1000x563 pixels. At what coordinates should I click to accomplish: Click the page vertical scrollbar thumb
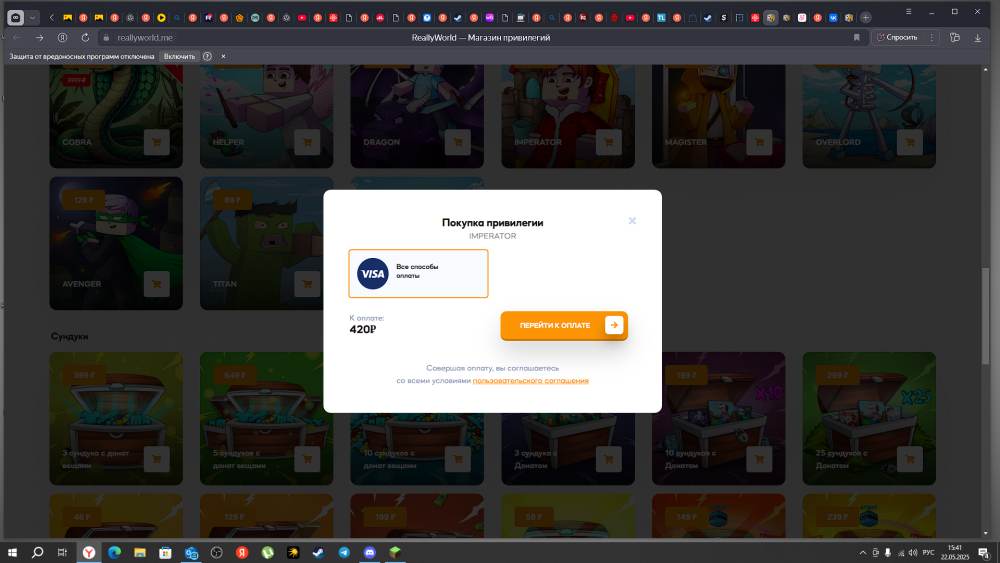click(985, 316)
